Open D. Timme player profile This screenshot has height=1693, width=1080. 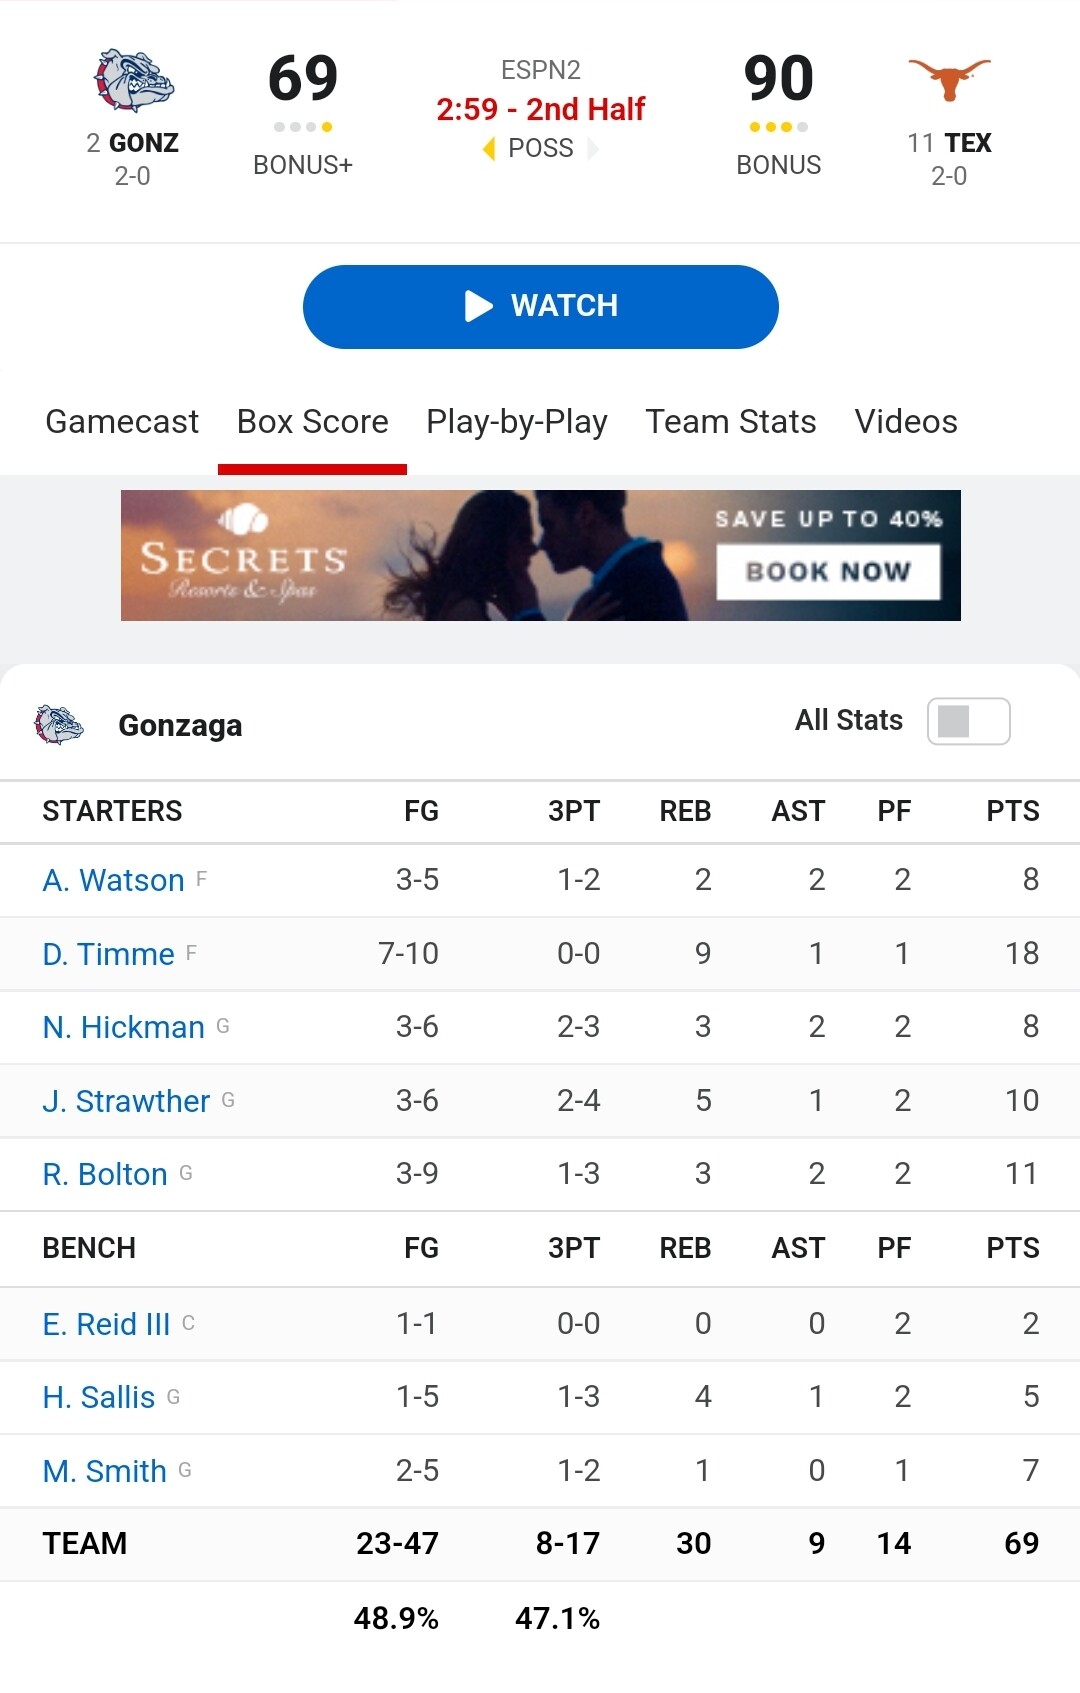point(109,954)
